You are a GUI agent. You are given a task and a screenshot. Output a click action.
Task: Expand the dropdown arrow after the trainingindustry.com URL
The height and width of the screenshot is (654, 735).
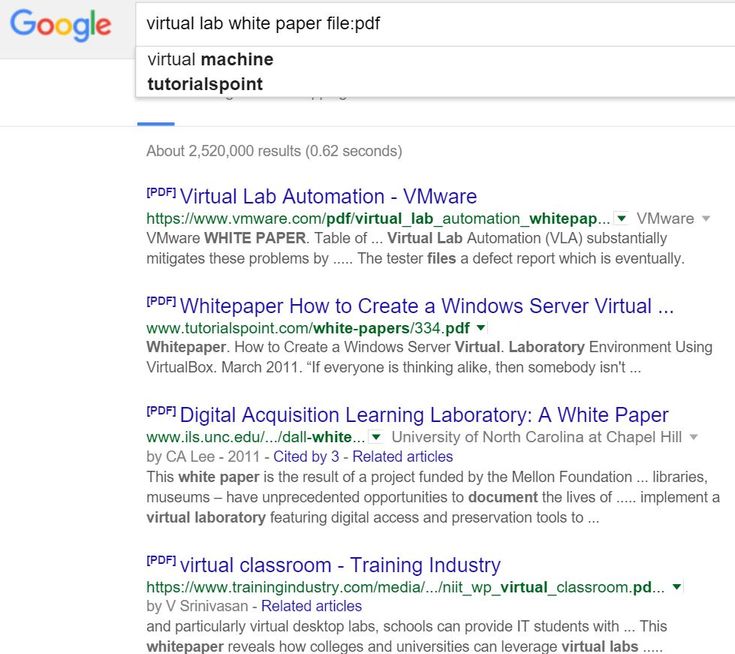click(676, 587)
